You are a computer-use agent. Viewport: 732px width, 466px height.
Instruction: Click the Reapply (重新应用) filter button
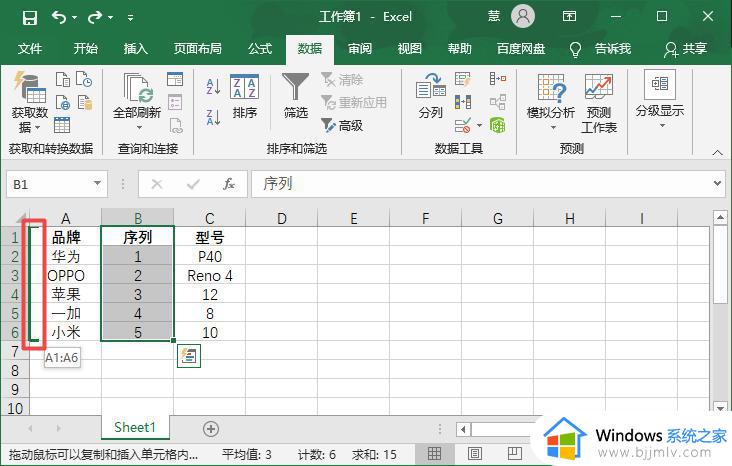[354, 102]
